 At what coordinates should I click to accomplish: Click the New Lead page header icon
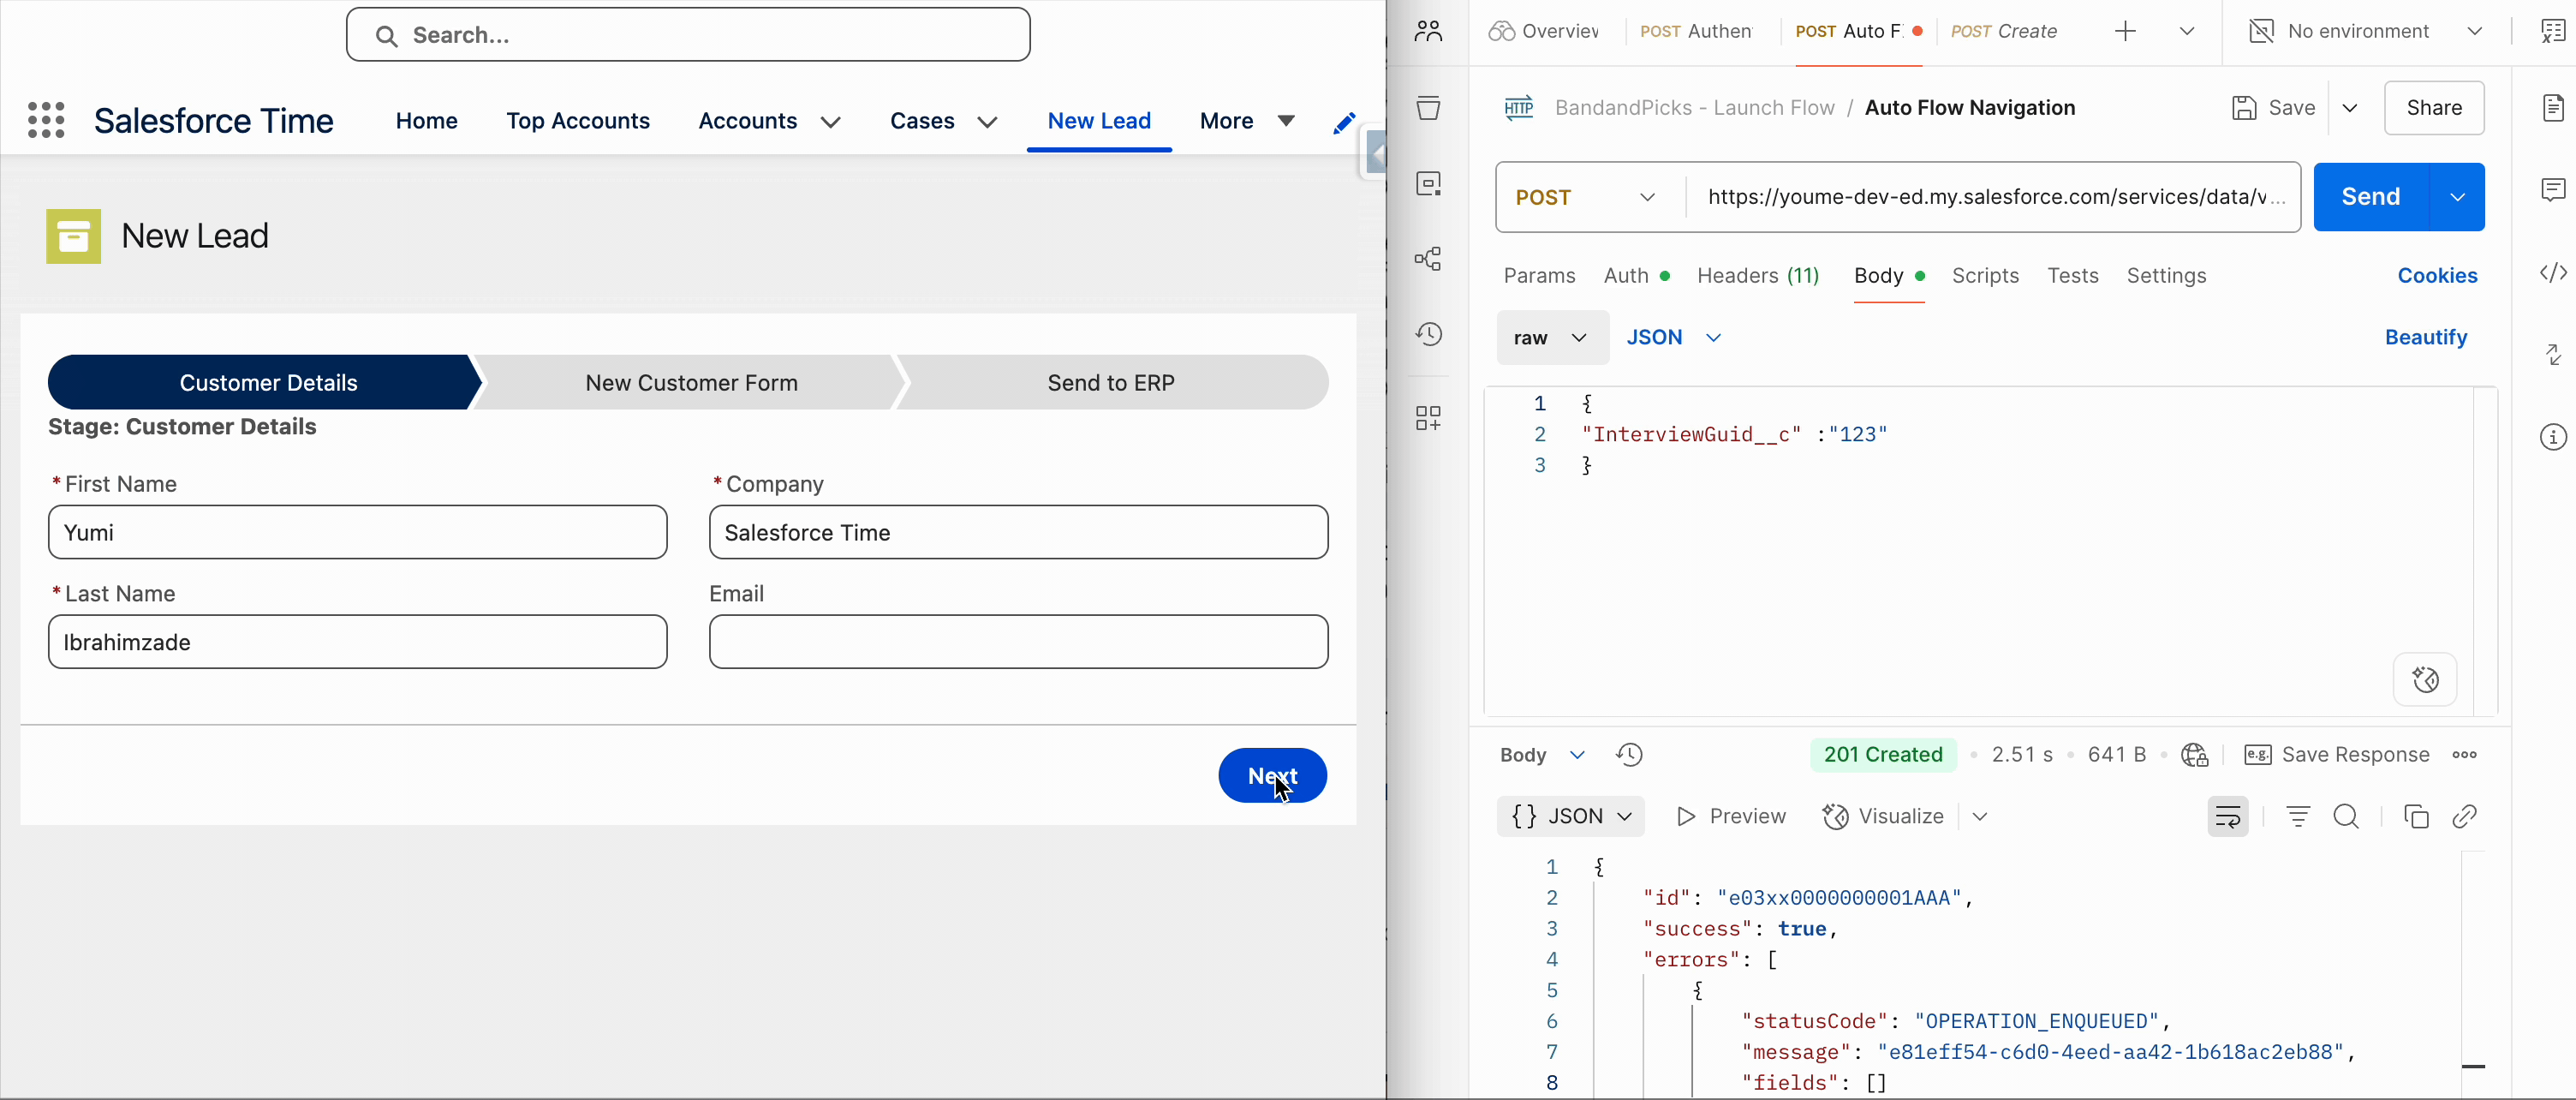pyautogui.click(x=74, y=236)
